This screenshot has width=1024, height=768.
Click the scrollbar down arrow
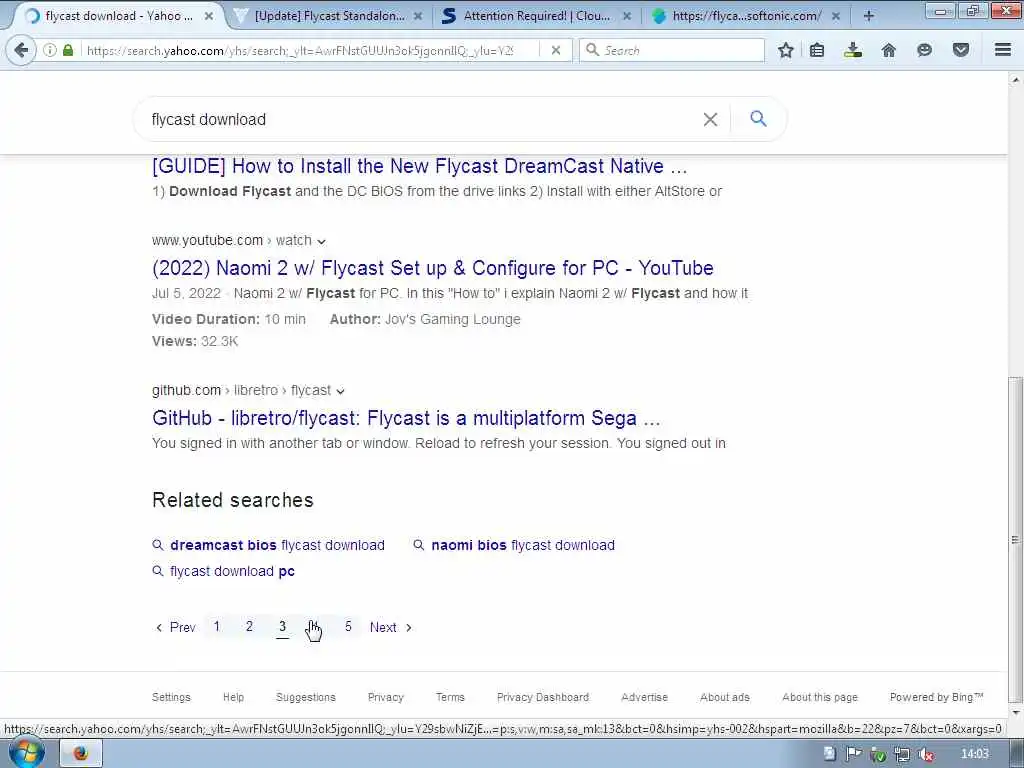pyautogui.click(x=1015, y=712)
